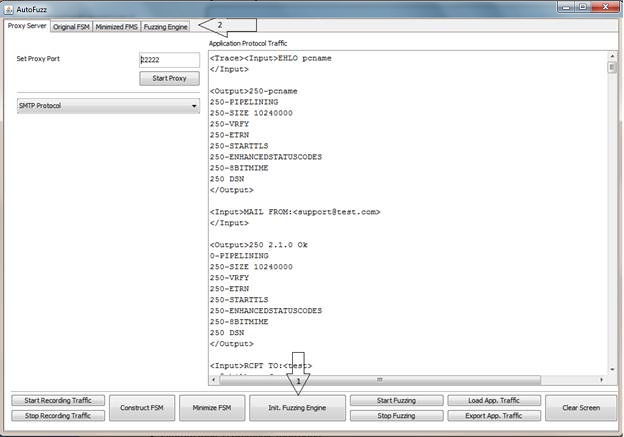Click the Clear Screen button

pyautogui.click(x=581, y=408)
